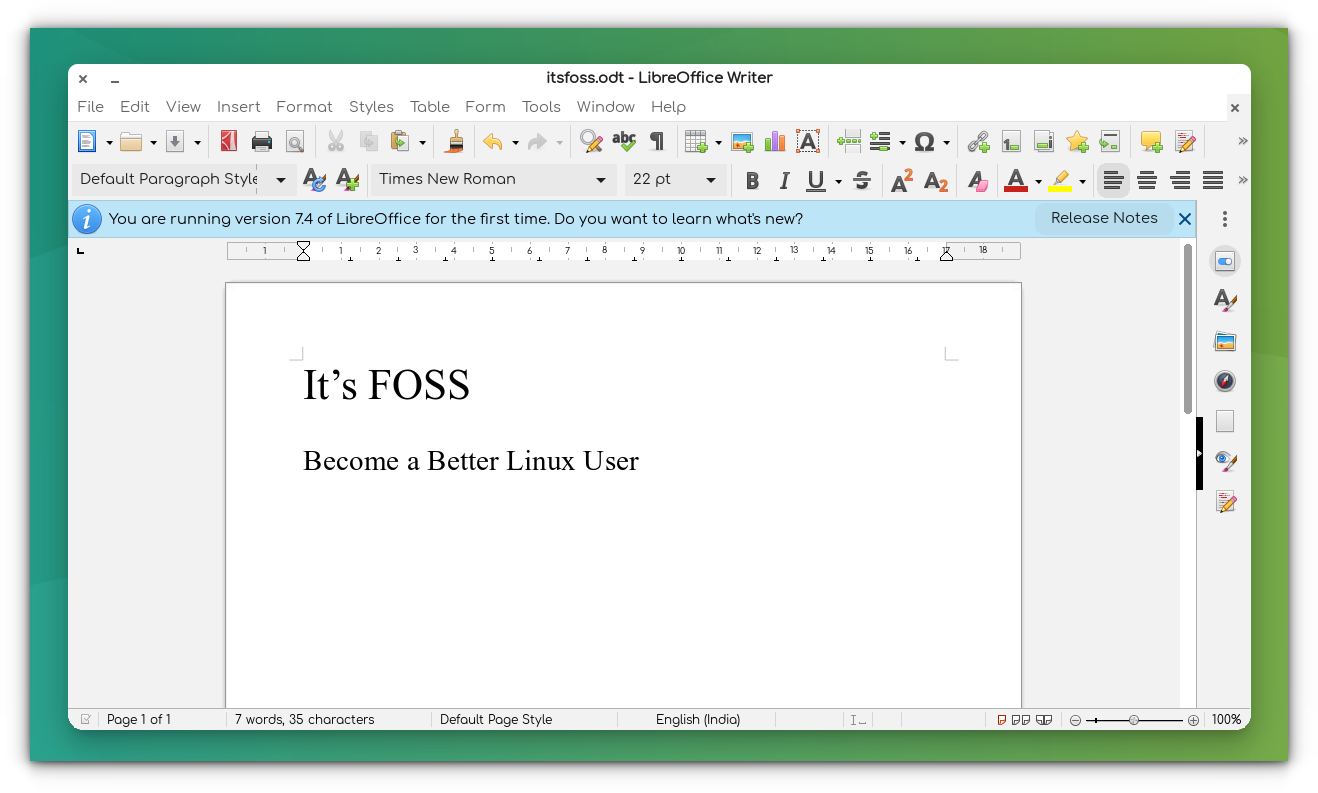Click the Copy icon

click(368, 142)
